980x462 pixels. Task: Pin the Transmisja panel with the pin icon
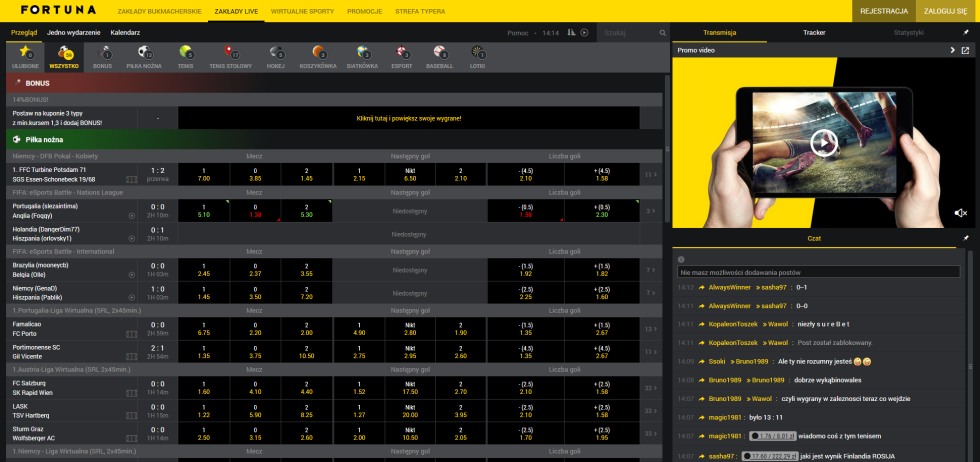pyautogui.click(x=966, y=33)
